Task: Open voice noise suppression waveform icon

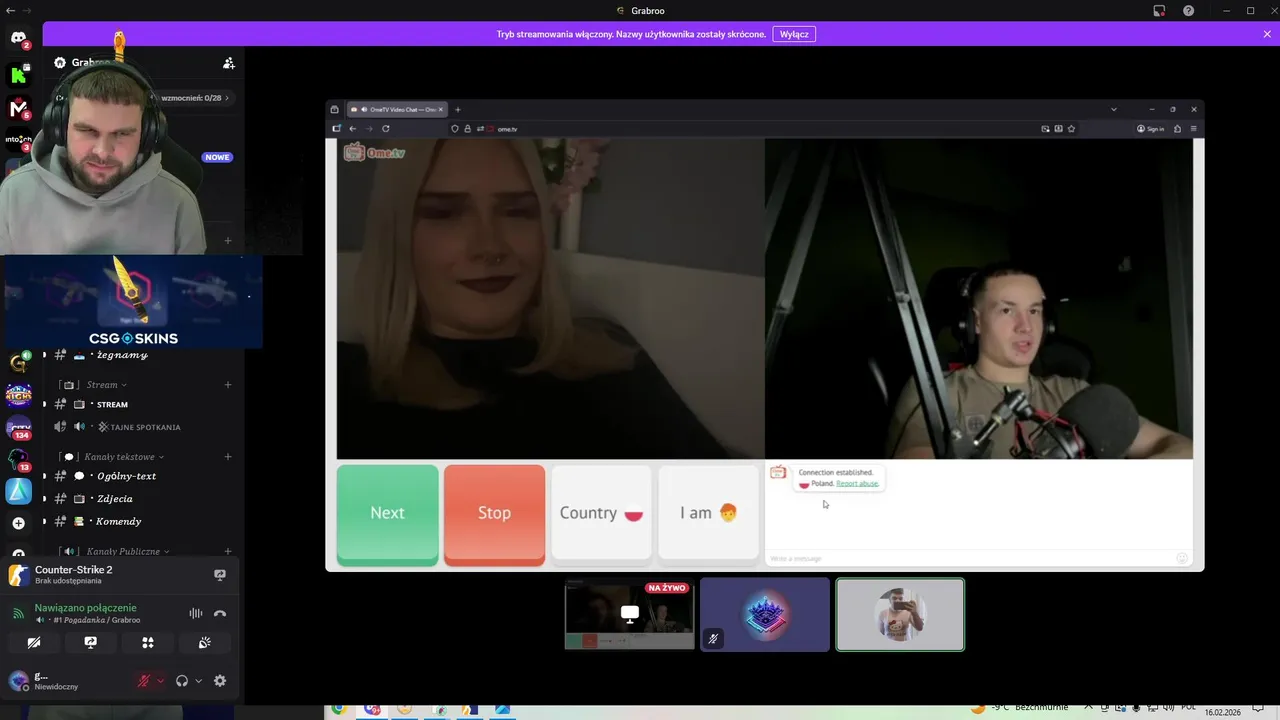Action: [196, 614]
